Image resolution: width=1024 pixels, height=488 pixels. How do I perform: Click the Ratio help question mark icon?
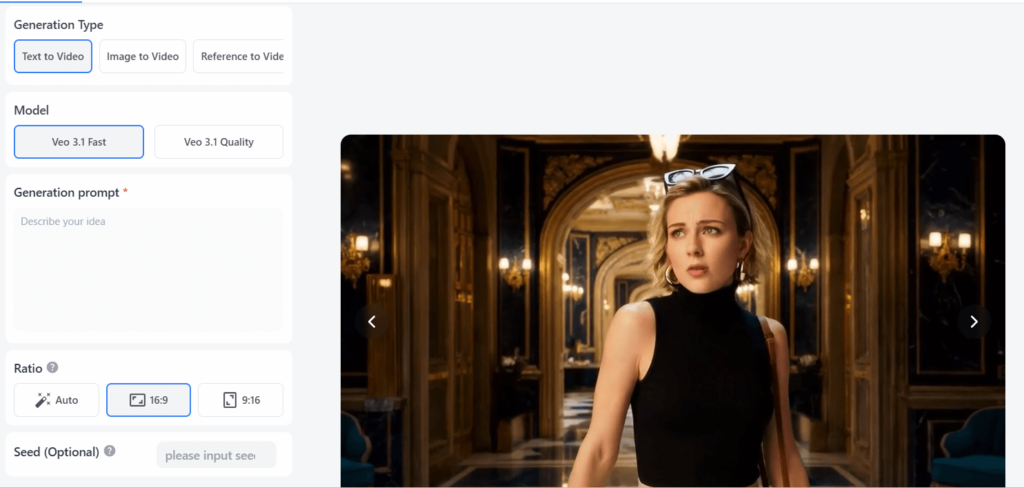pos(52,367)
